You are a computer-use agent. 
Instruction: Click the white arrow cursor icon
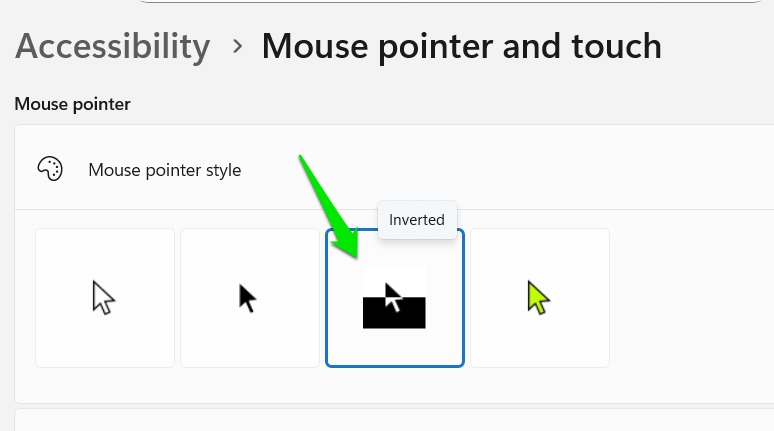103,298
